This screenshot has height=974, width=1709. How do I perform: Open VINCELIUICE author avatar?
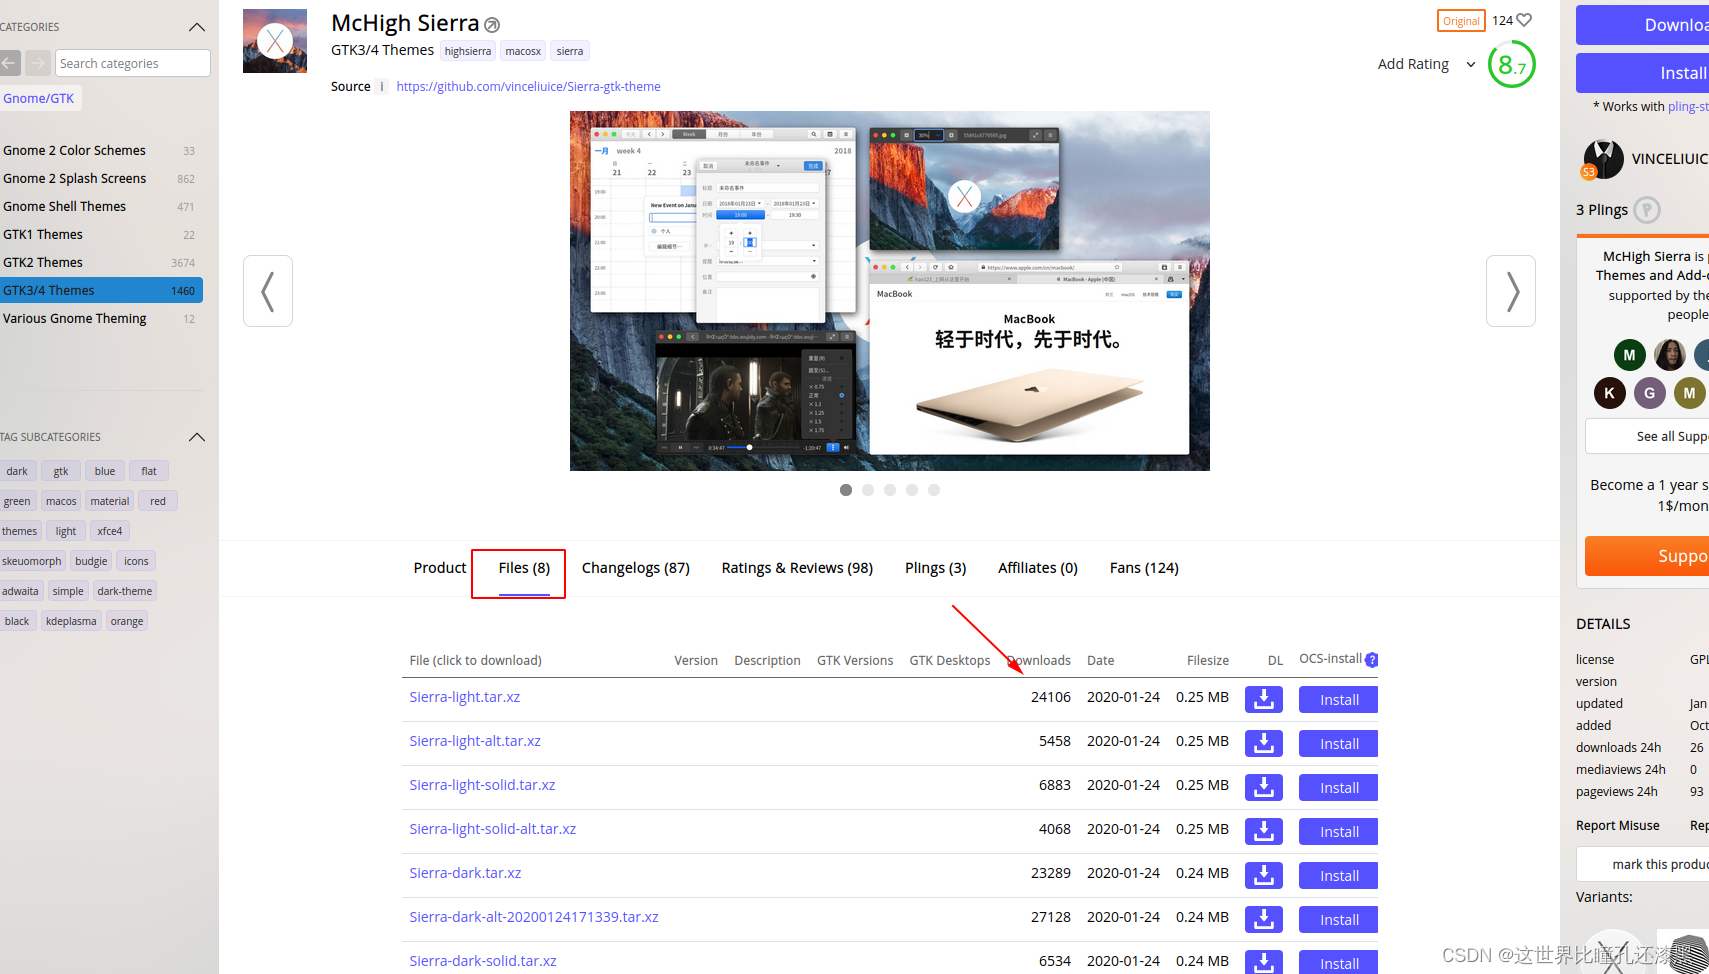click(1603, 159)
